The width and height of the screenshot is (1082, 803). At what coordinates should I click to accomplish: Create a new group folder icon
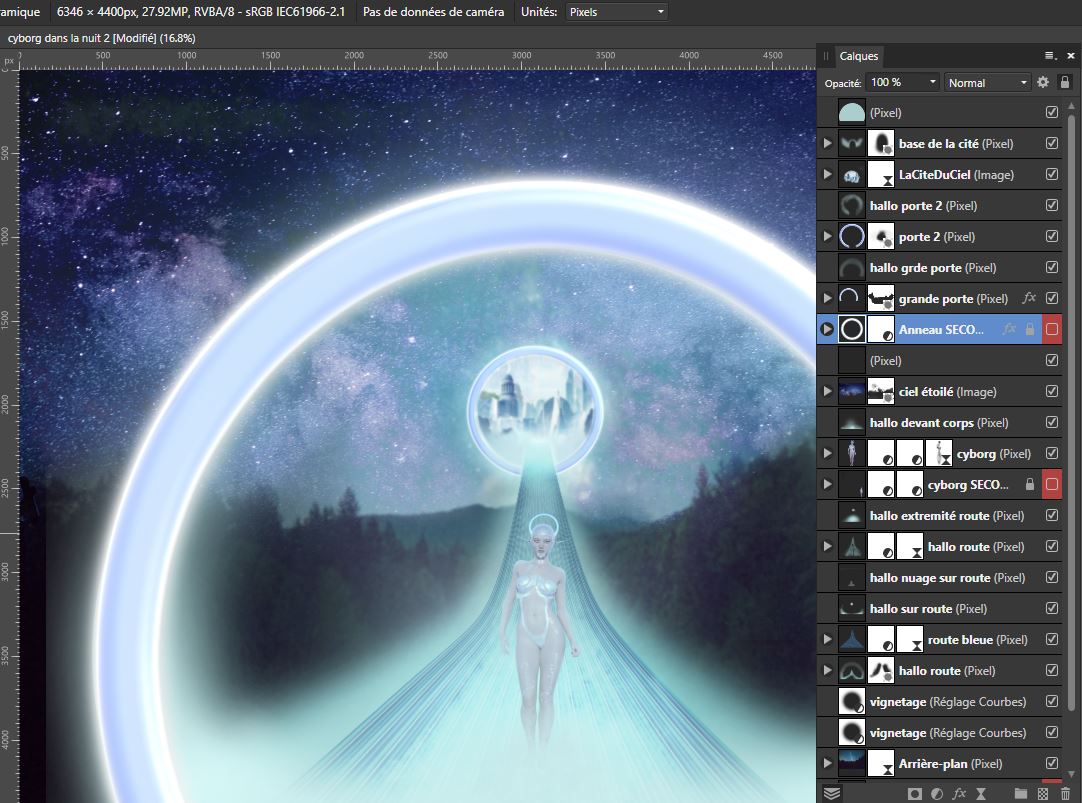coord(1021,794)
